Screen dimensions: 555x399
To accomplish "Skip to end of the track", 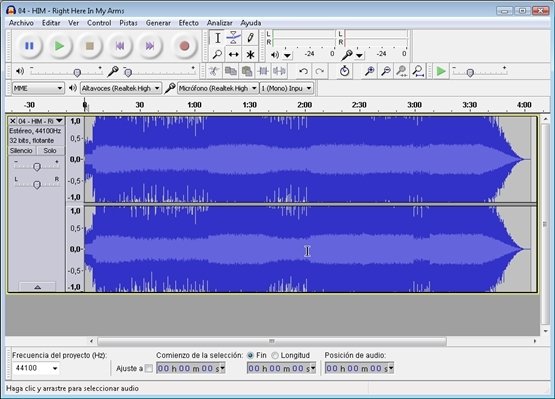I will point(150,46).
